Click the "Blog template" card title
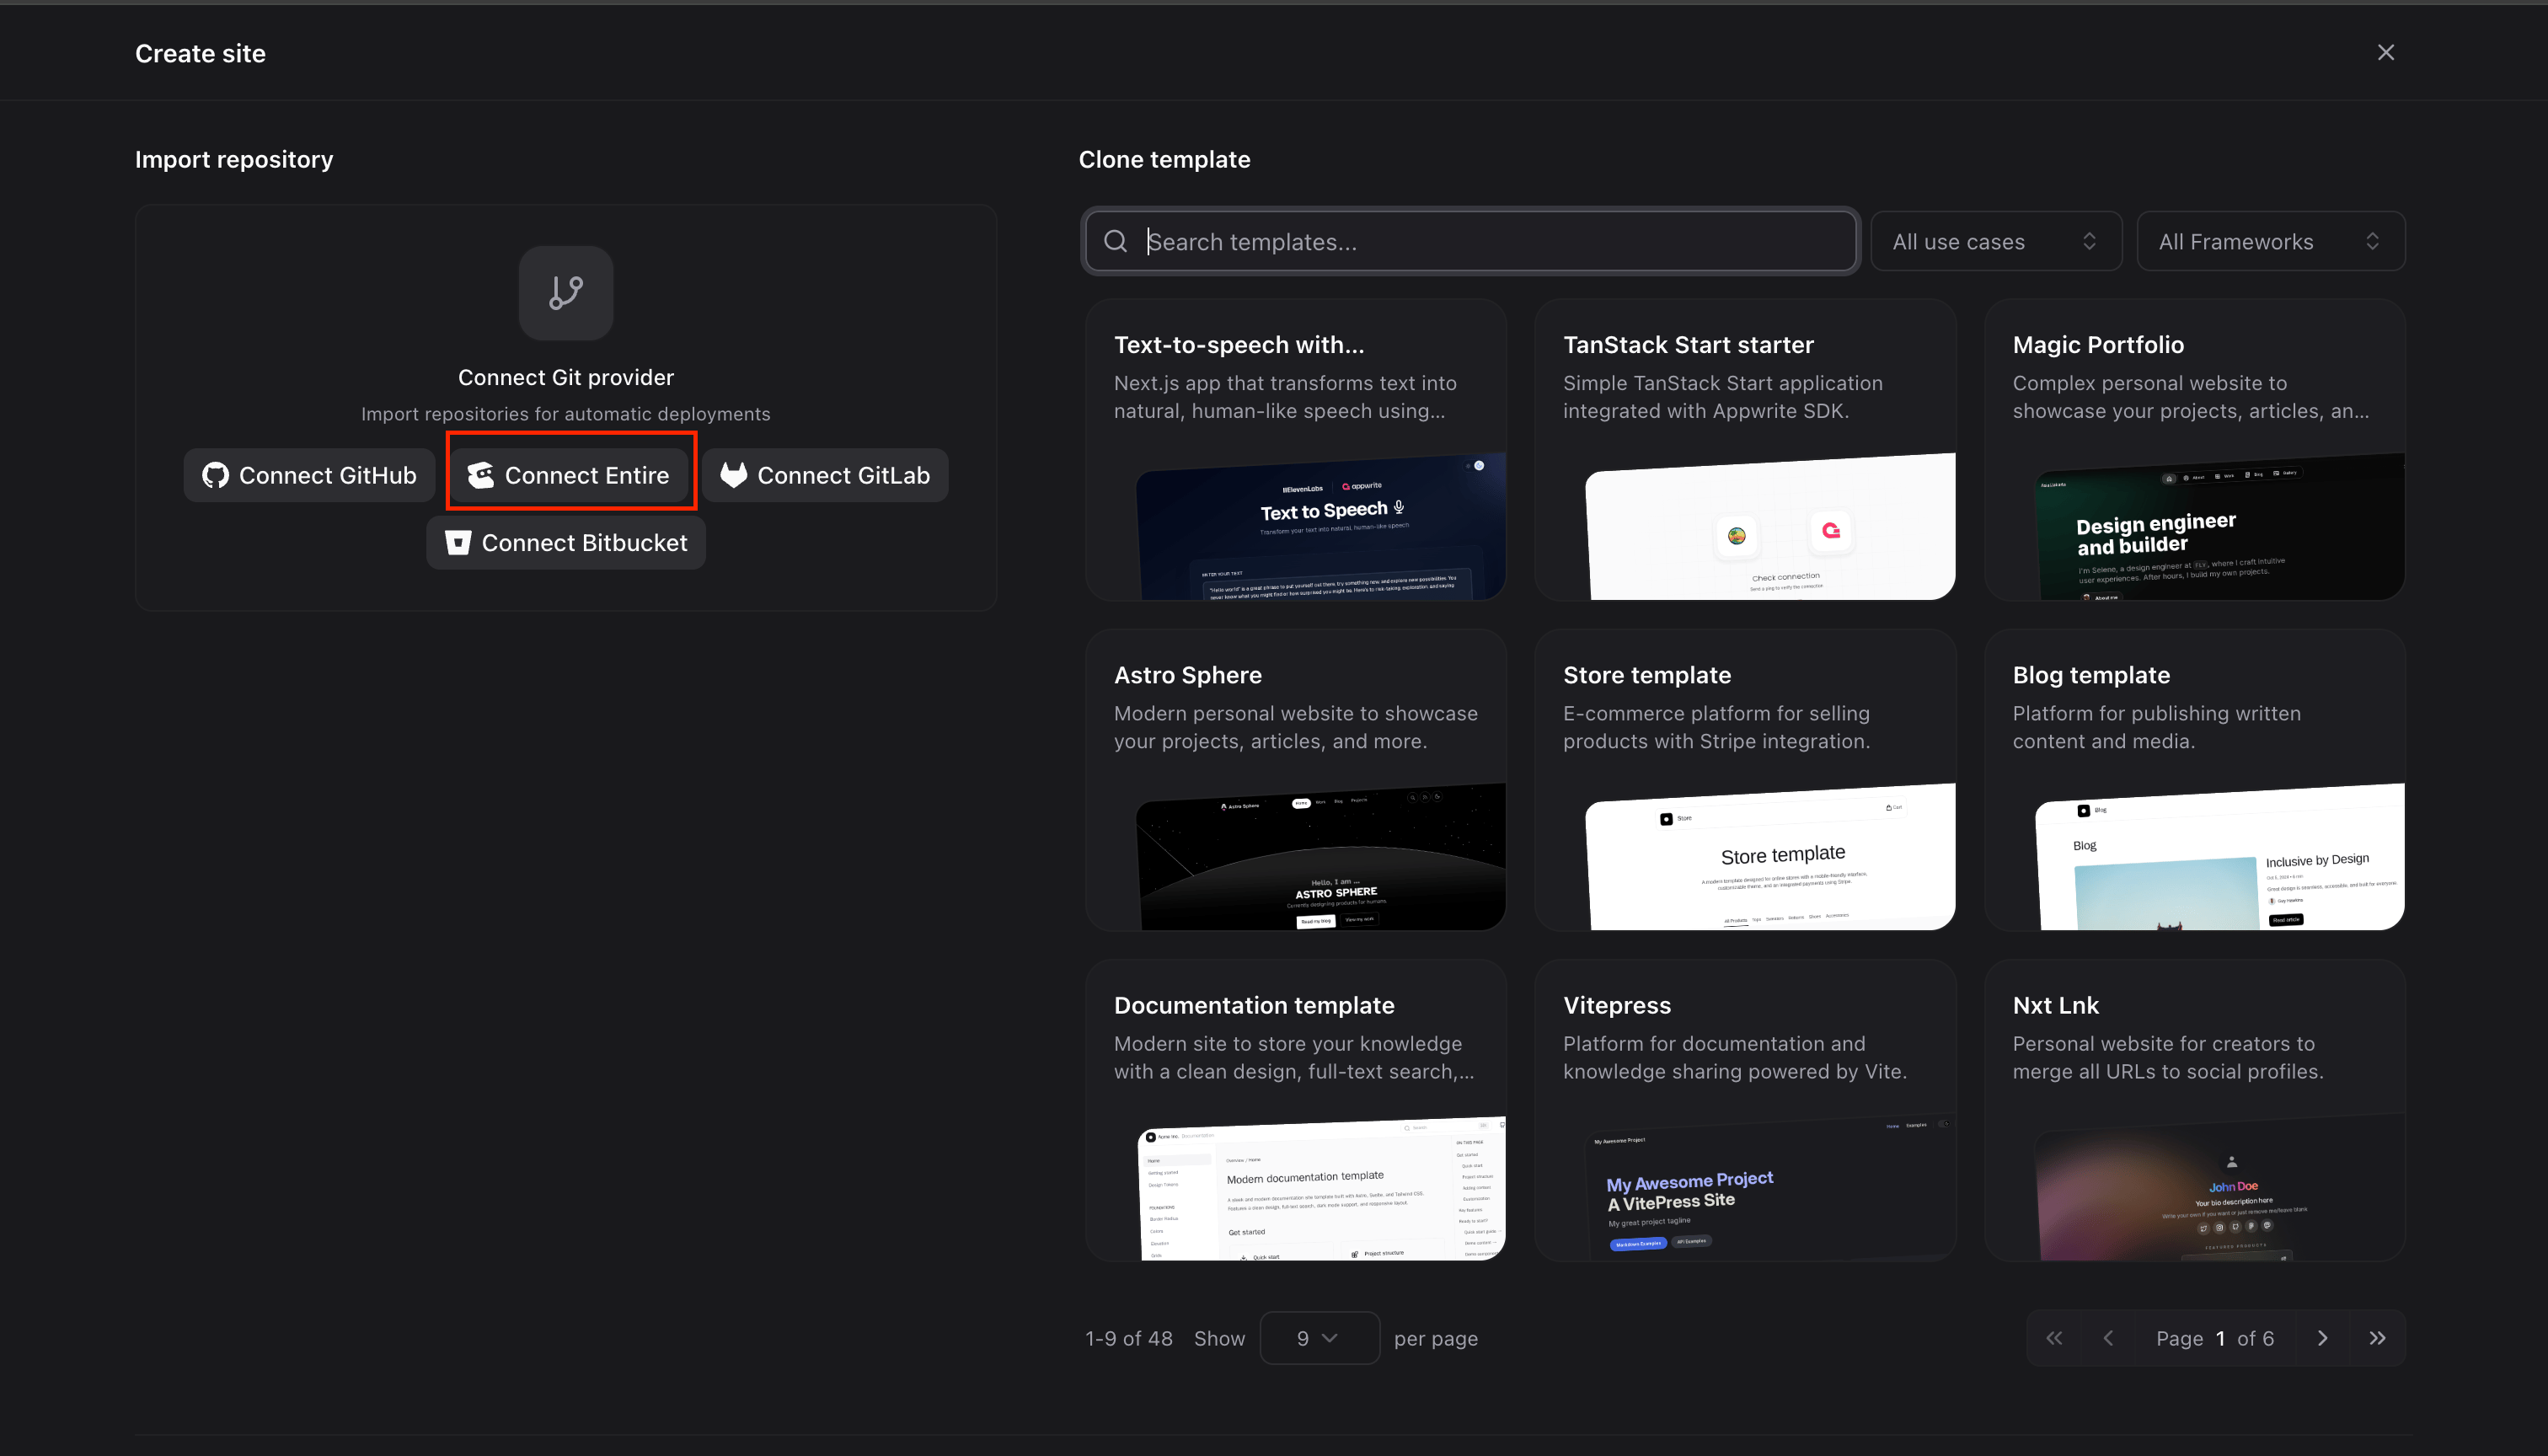 pos(2091,675)
